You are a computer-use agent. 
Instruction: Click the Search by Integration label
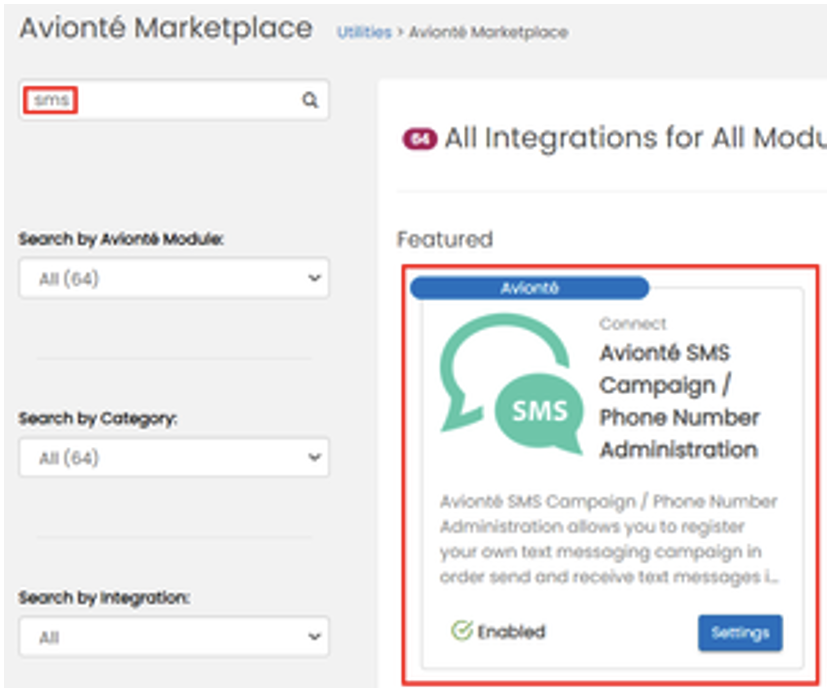[104, 598]
